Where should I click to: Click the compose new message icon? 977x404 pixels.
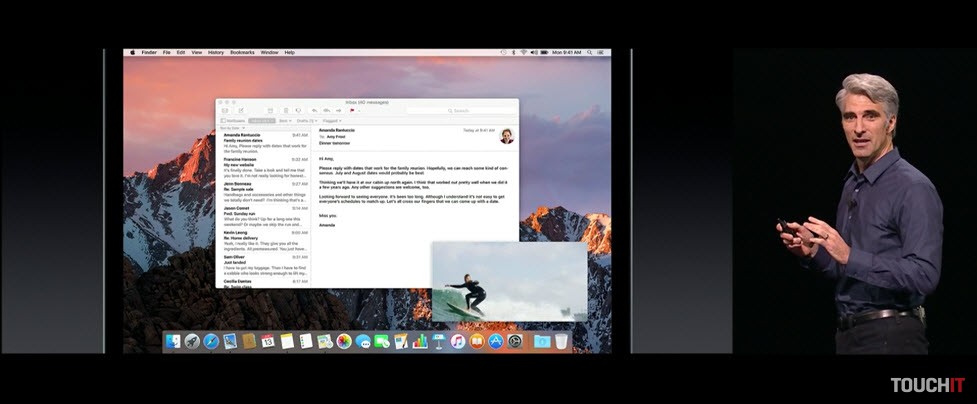(x=241, y=111)
